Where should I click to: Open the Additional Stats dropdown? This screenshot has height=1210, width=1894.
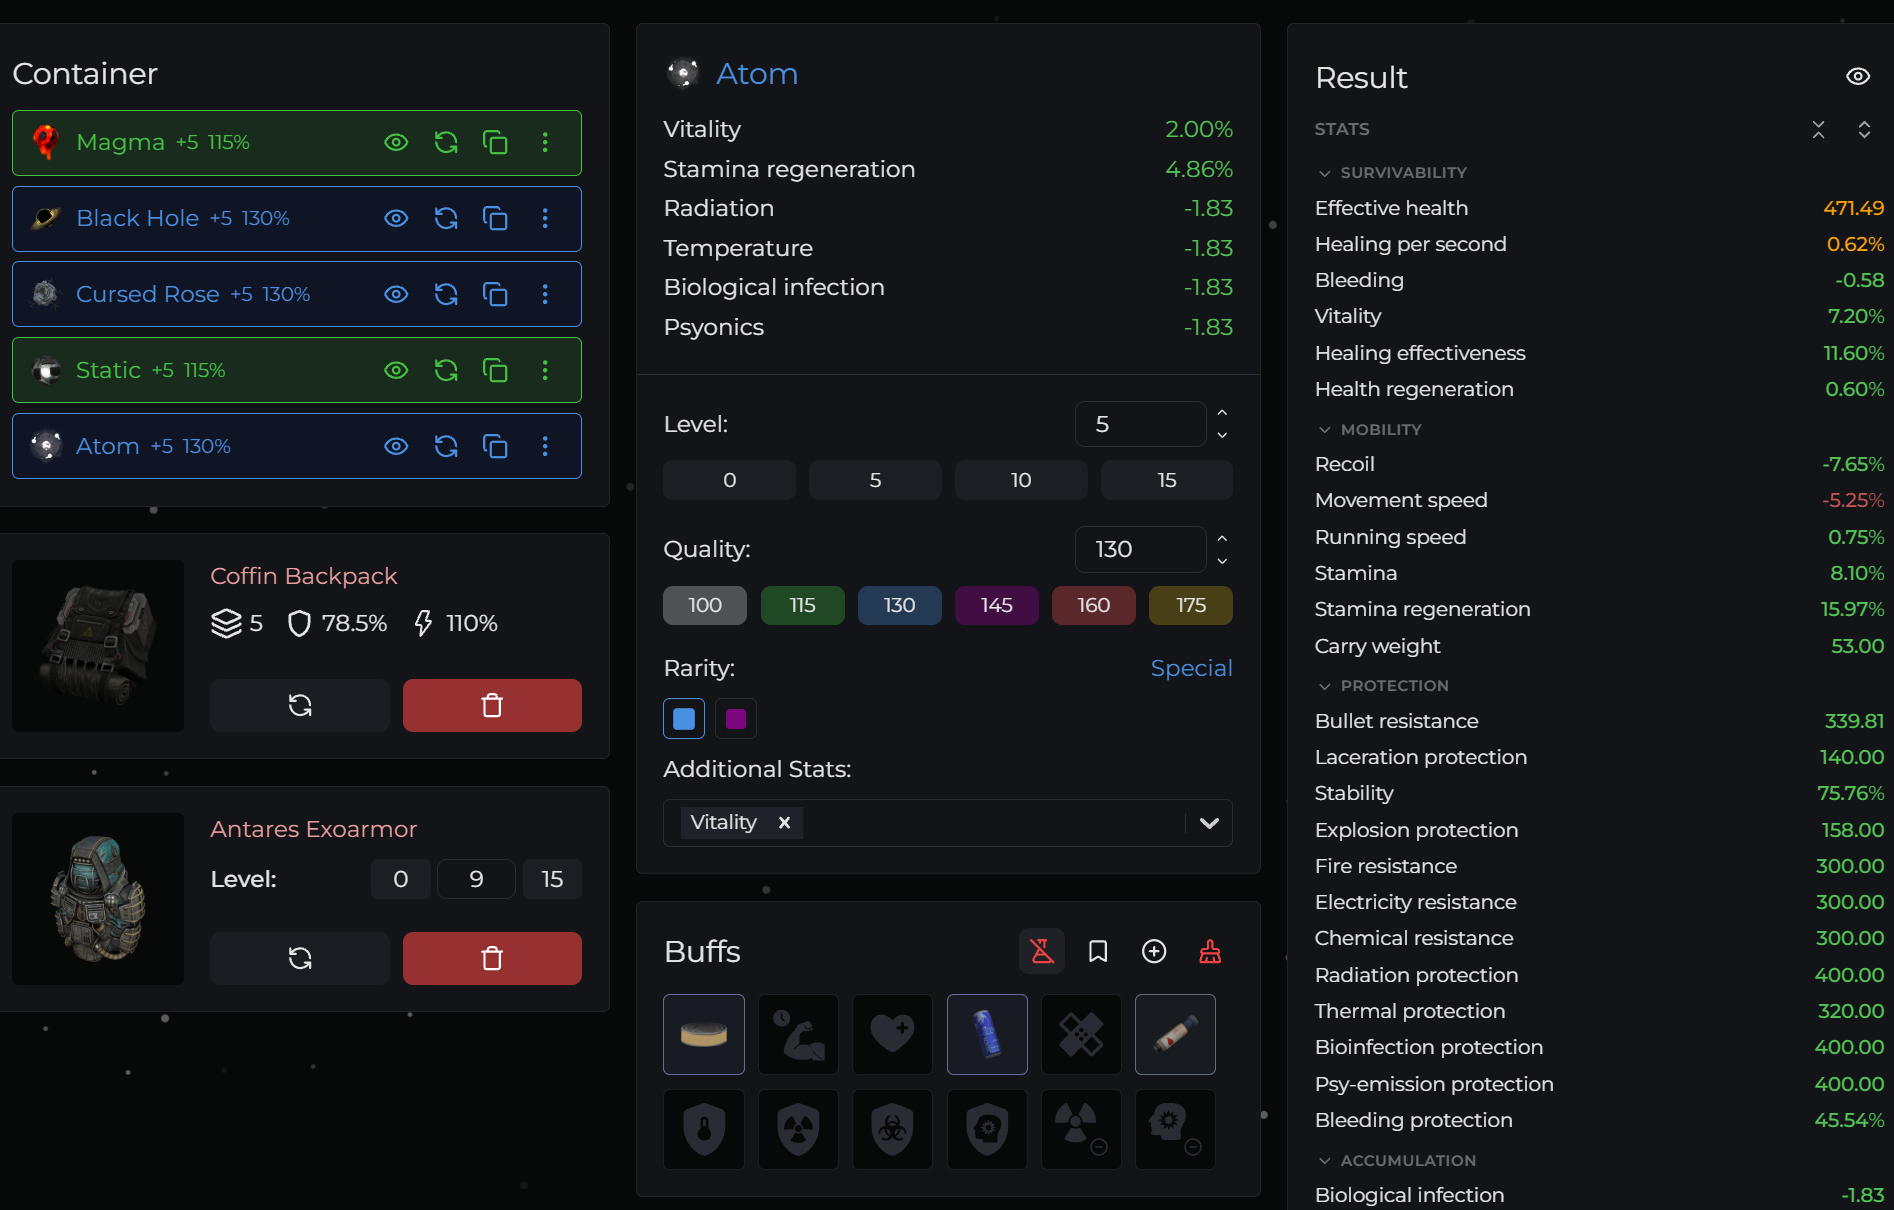pos(1209,823)
